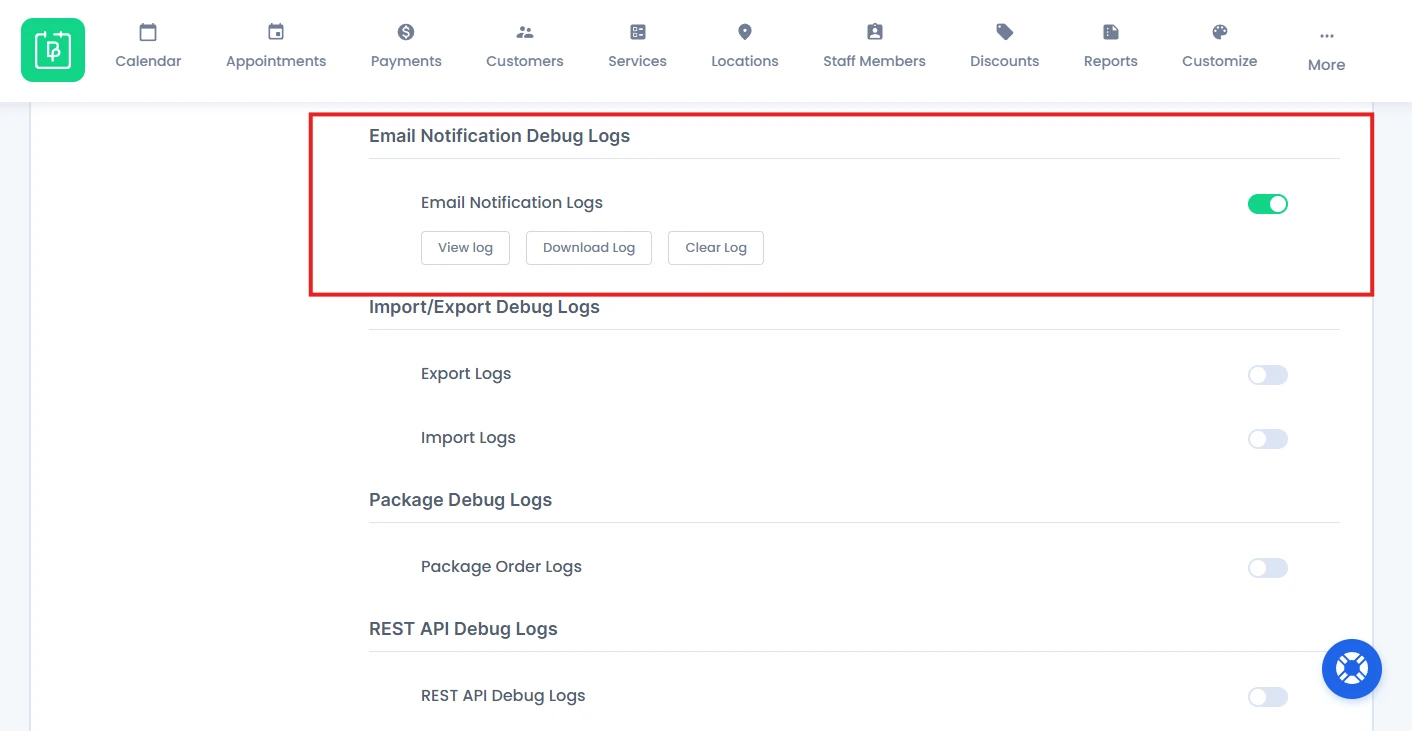Turn on Package Order Logs toggle
This screenshot has height=731, width=1412.
click(1268, 568)
